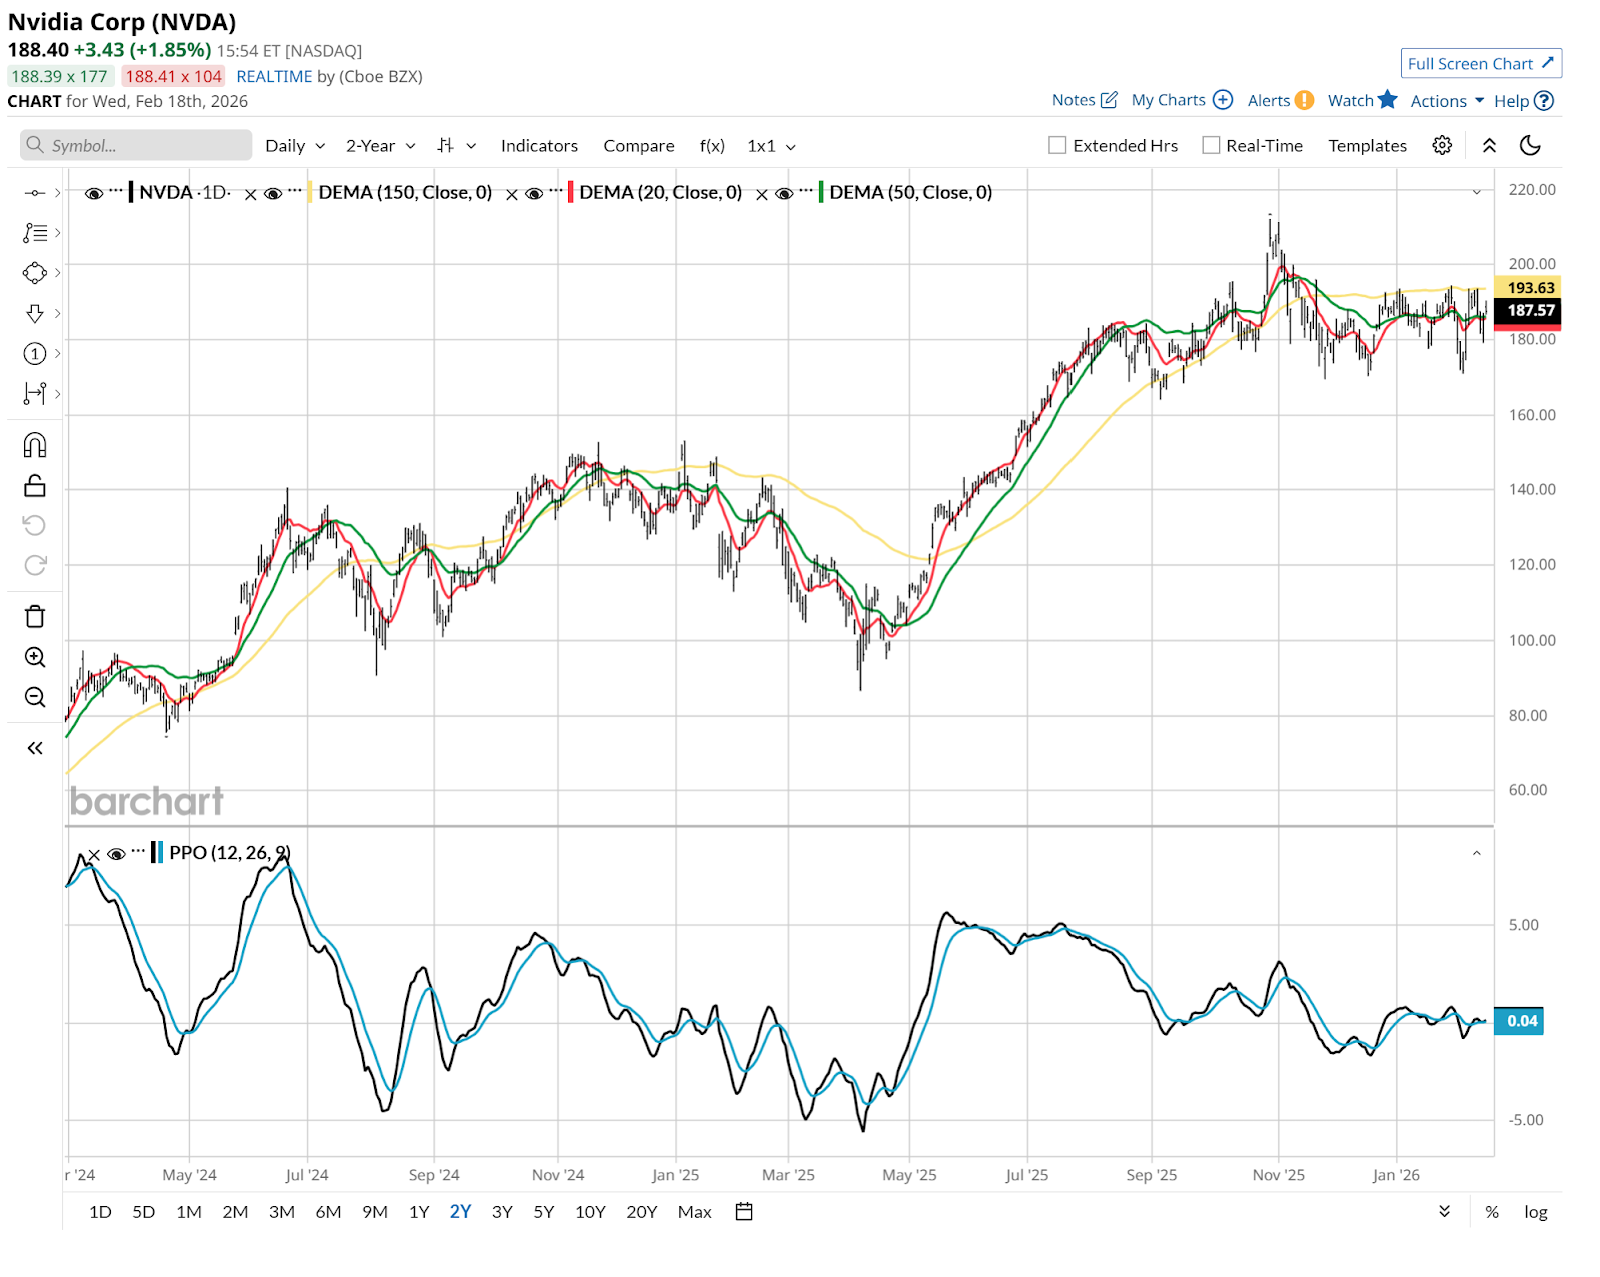The height and width of the screenshot is (1277, 1600).
Task: Click the magnet snap tool icon
Action: click(x=35, y=445)
